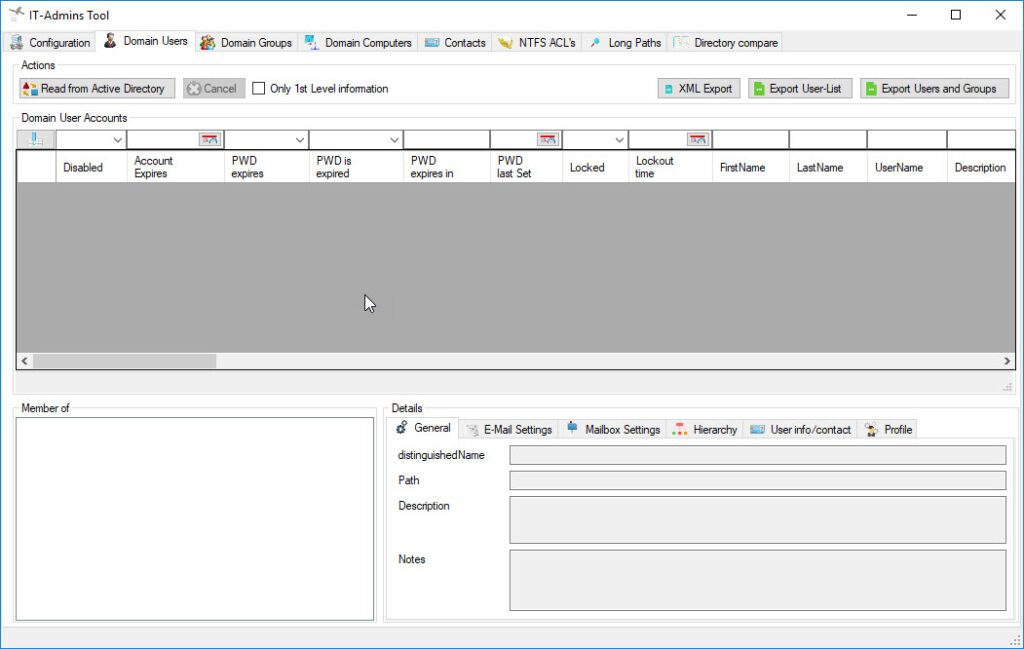This screenshot has width=1024, height=649.
Task: Sort by the LastName column header
Action: (819, 168)
